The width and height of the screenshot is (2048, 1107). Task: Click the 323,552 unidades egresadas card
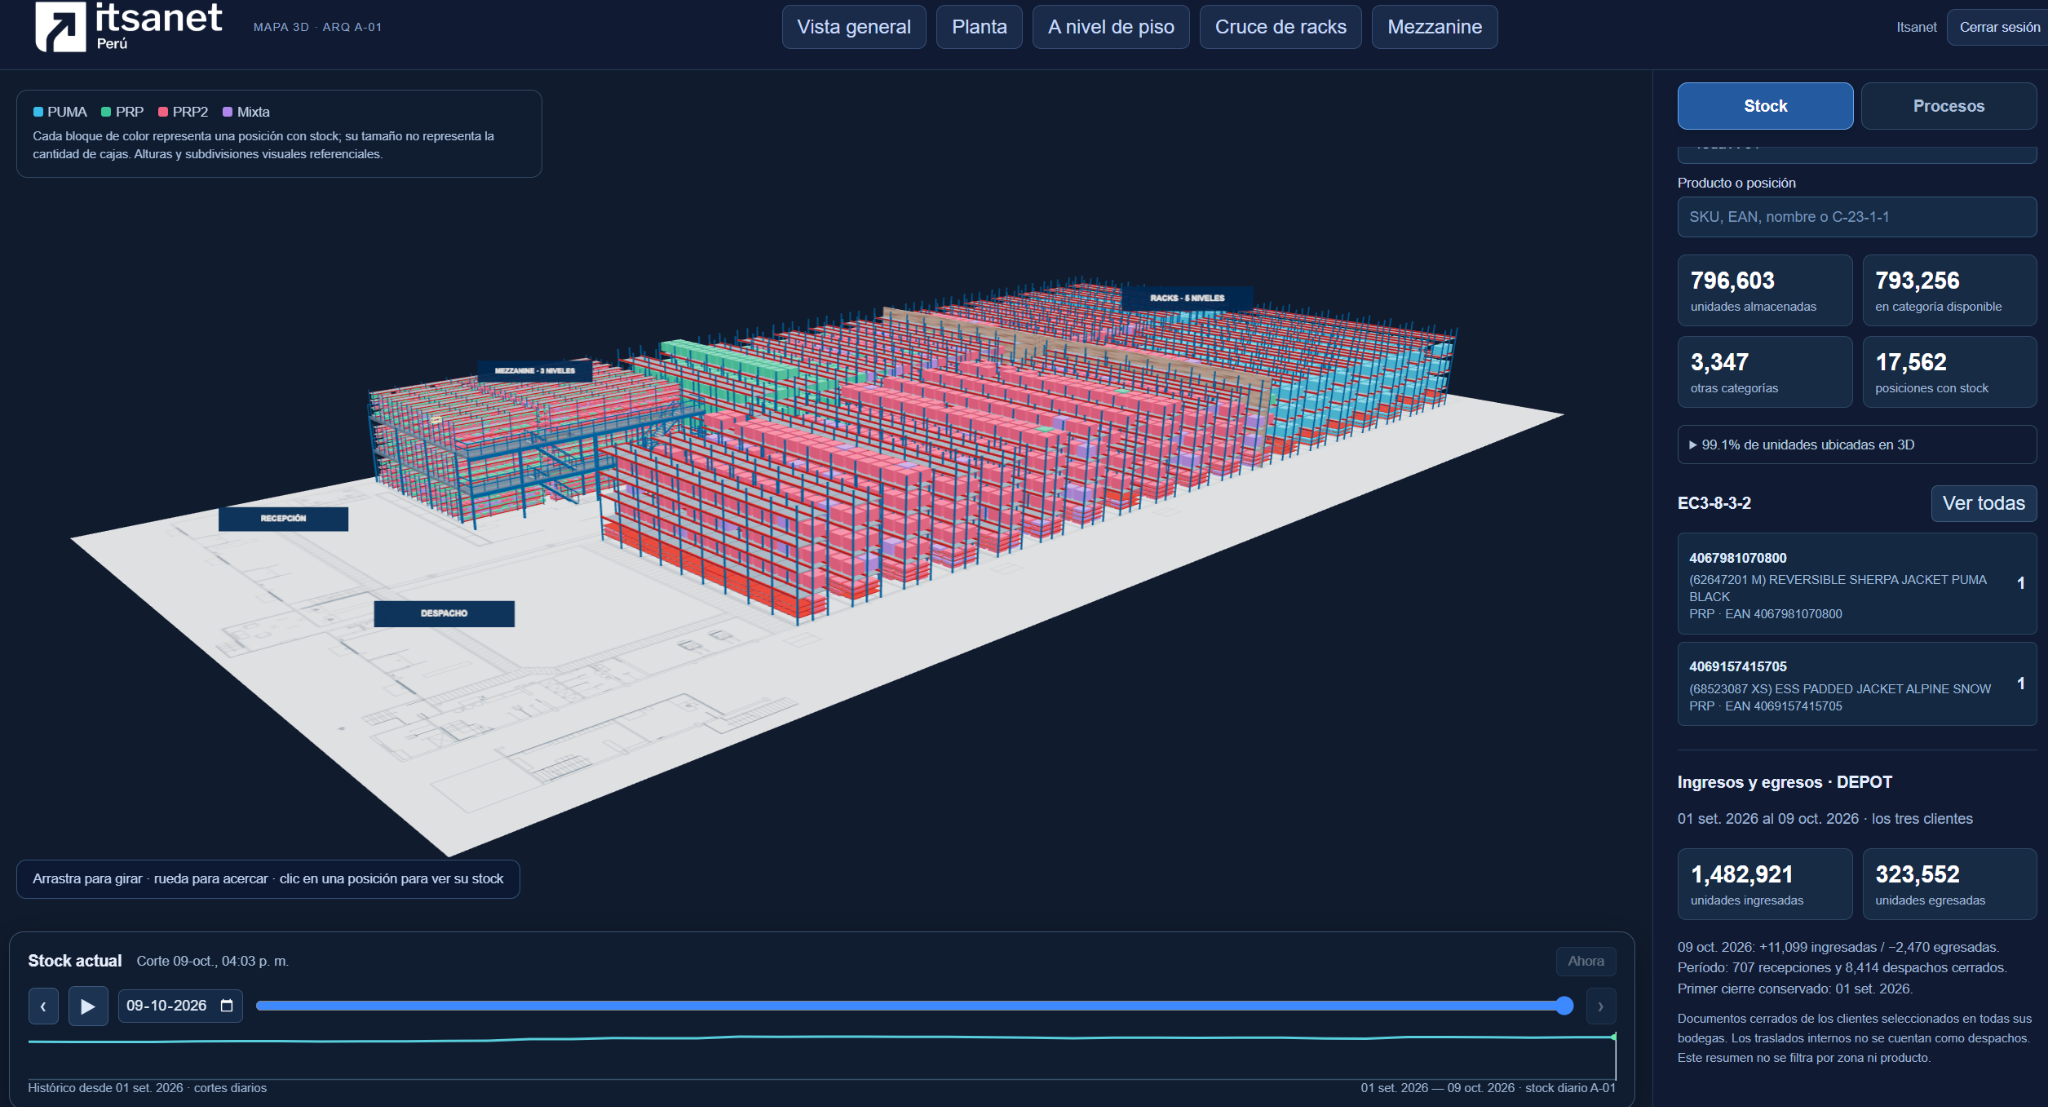1949,884
